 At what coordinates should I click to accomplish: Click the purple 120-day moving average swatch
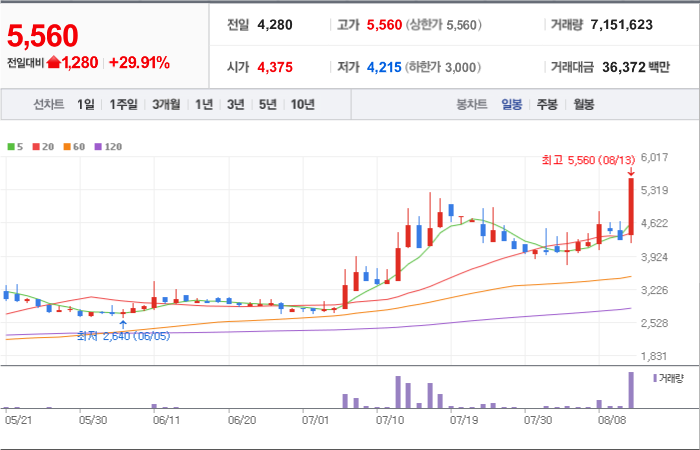tap(98, 147)
